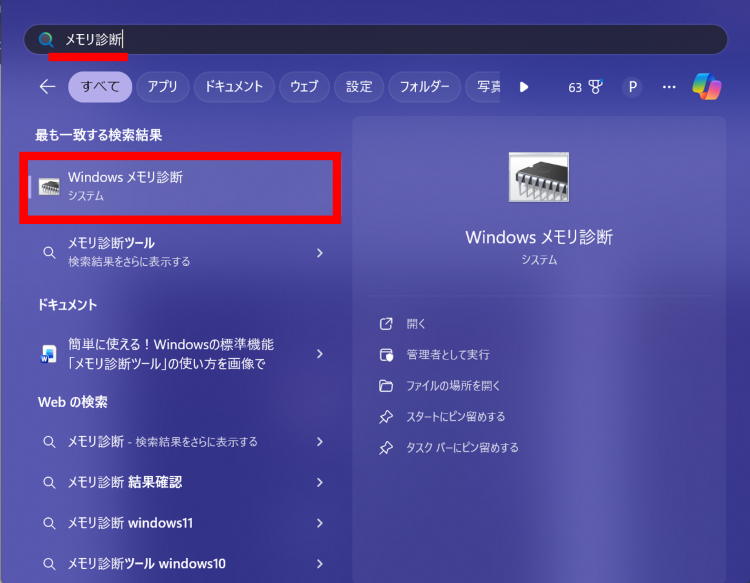
Task: Open the Copilot icon
Action: click(x=707, y=87)
